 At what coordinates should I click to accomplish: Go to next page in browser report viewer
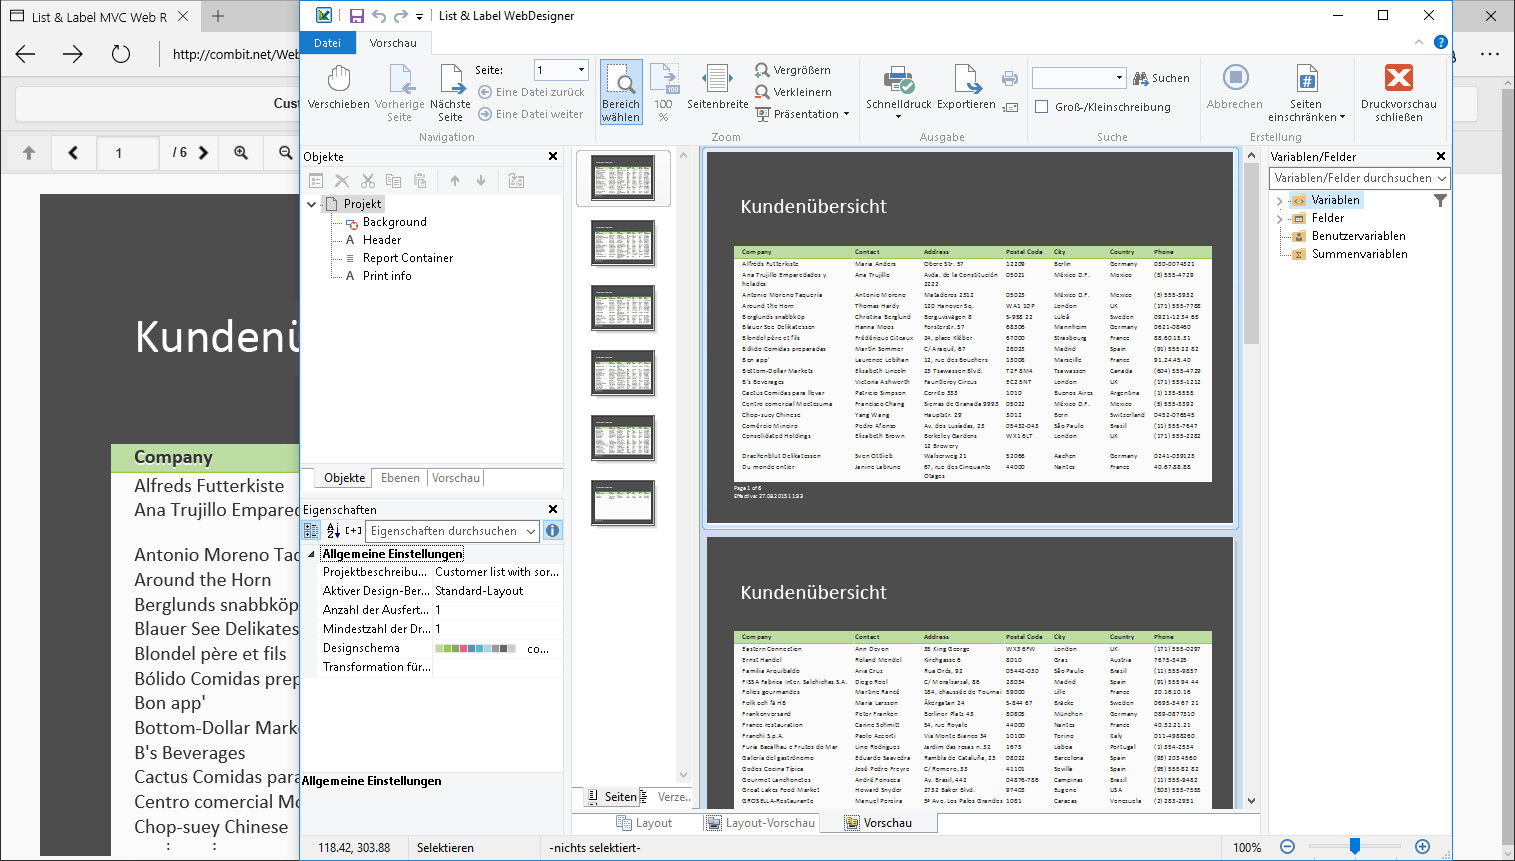(x=204, y=153)
